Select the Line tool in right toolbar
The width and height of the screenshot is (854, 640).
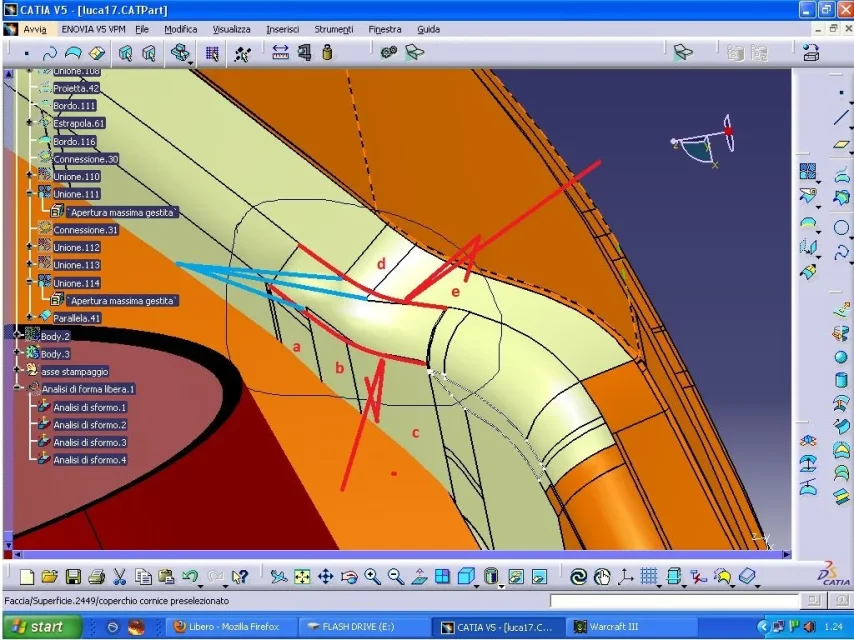click(841, 117)
